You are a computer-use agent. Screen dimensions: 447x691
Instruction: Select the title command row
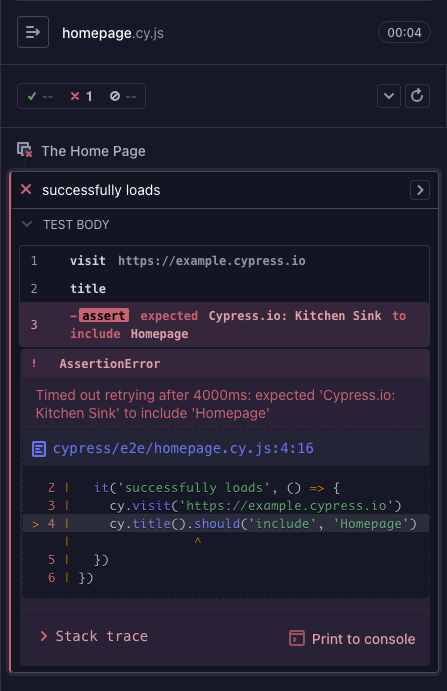tap(224, 288)
